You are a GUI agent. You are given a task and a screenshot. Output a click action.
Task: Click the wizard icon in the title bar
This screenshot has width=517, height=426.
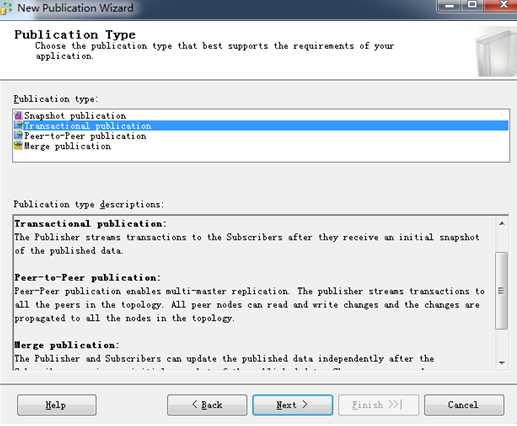tap(5, 7)
